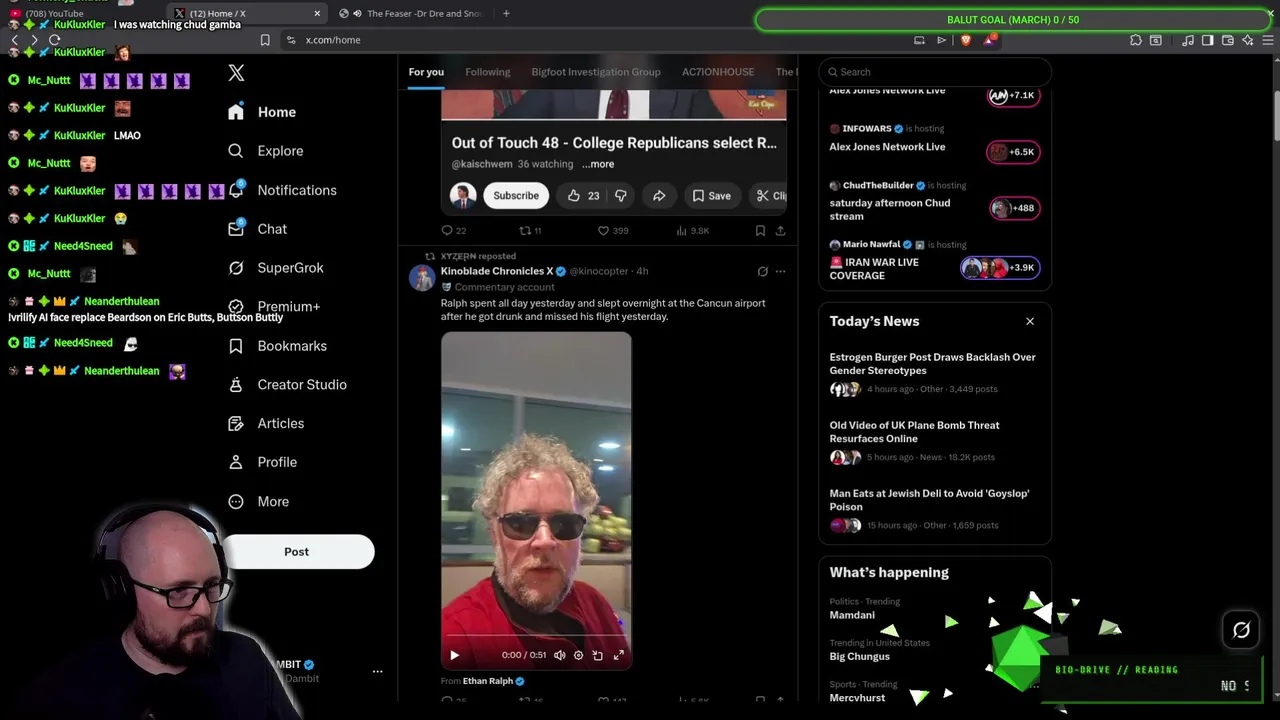Screen dimensions: 1280x720
Task: Reload the page in browser toolbar
Action: pyautogui.click(x=54, y=40)
